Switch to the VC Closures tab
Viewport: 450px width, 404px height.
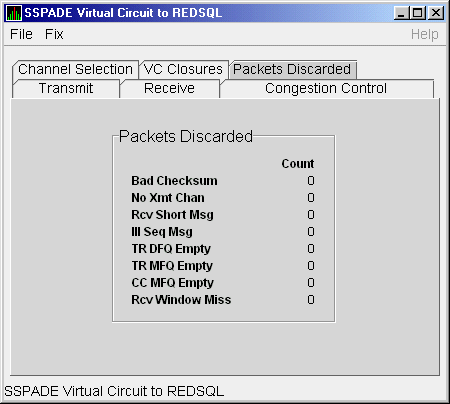coord(183,69)
